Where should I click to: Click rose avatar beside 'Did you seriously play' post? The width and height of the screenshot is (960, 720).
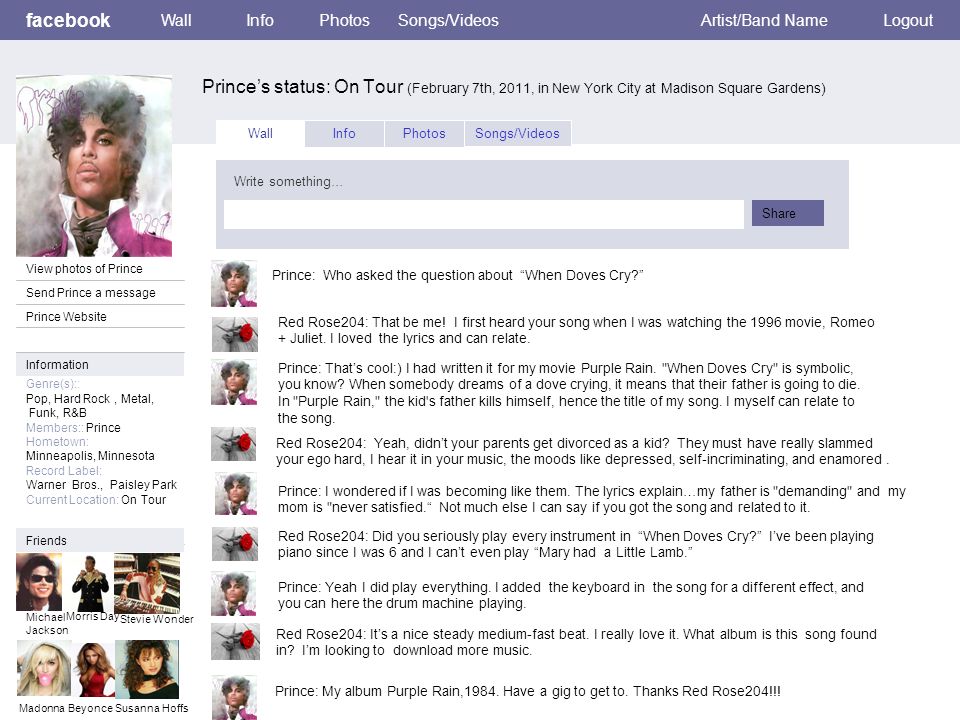click(x=235, y=544)
